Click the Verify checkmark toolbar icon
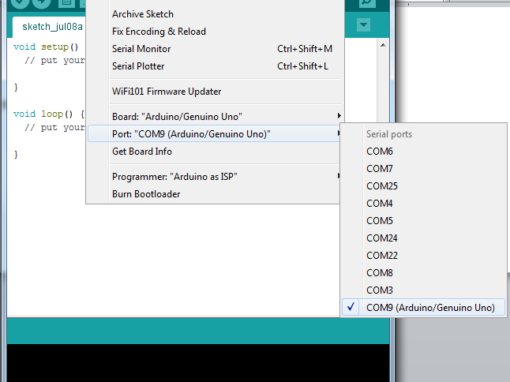The image size is (510, 382). click(x=19, y=3)
